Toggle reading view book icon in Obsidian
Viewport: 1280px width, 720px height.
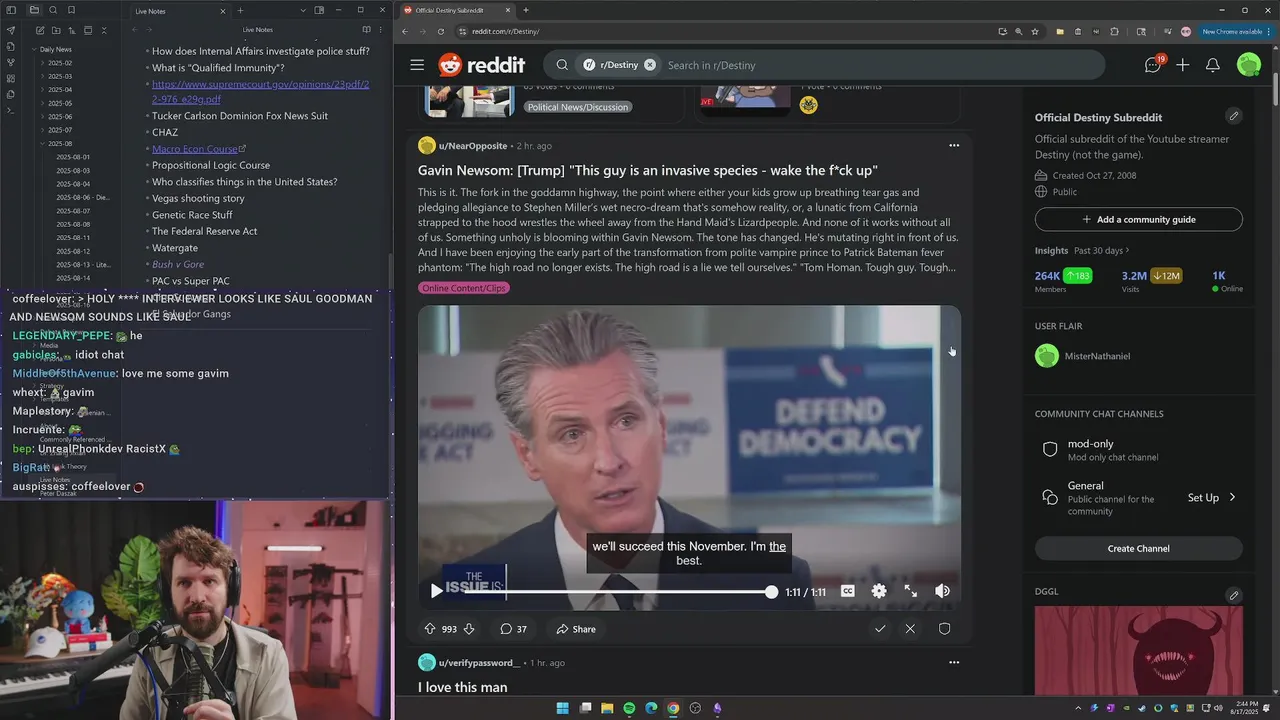[366, 30]
